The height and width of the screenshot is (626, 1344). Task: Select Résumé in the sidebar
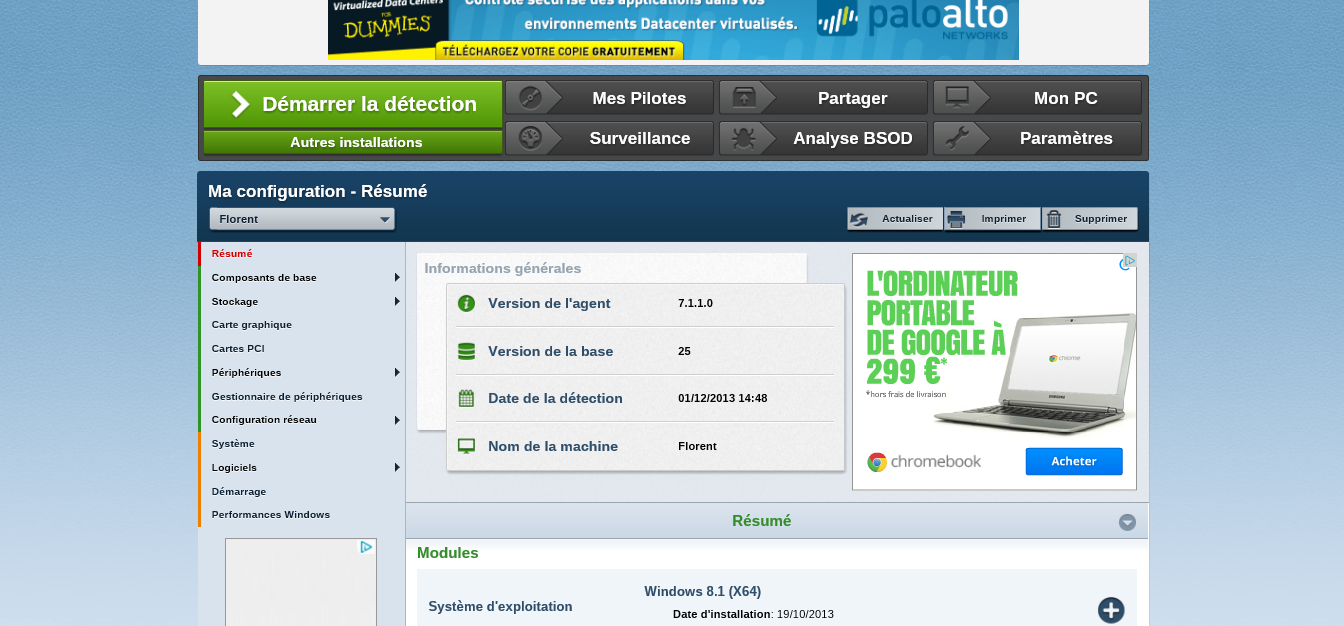coord(232,253)
